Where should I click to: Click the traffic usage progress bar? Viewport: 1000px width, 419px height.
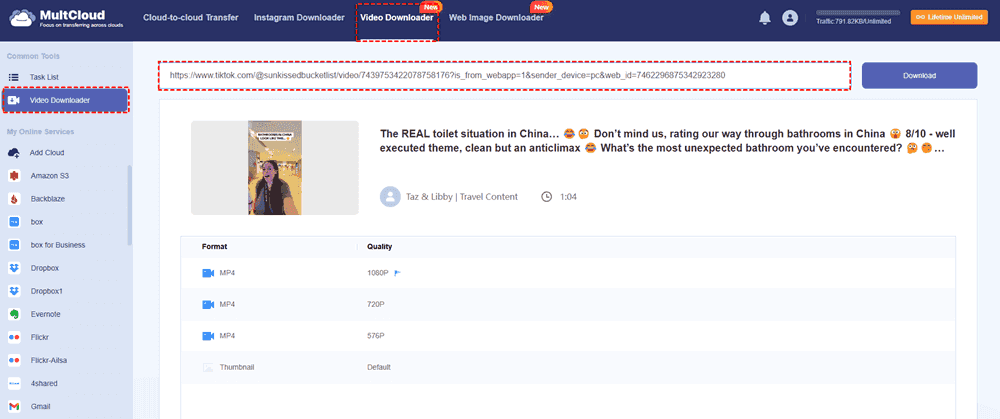coord(858,12)
